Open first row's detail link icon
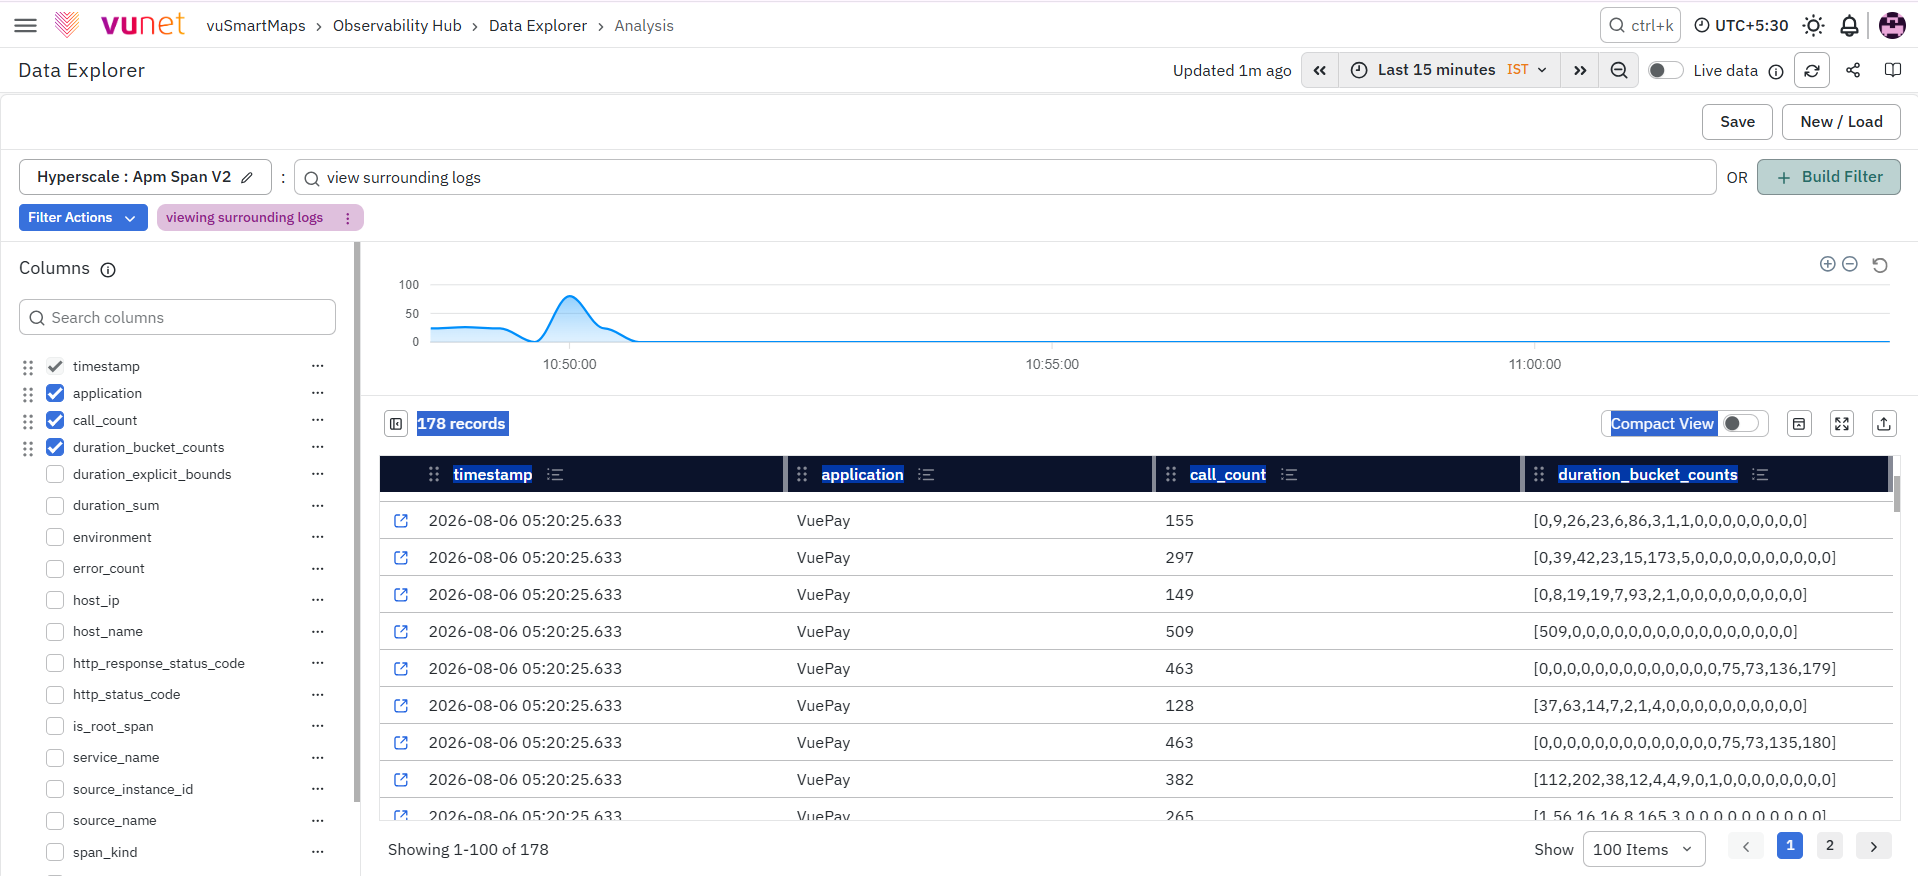 click(401, 521)
